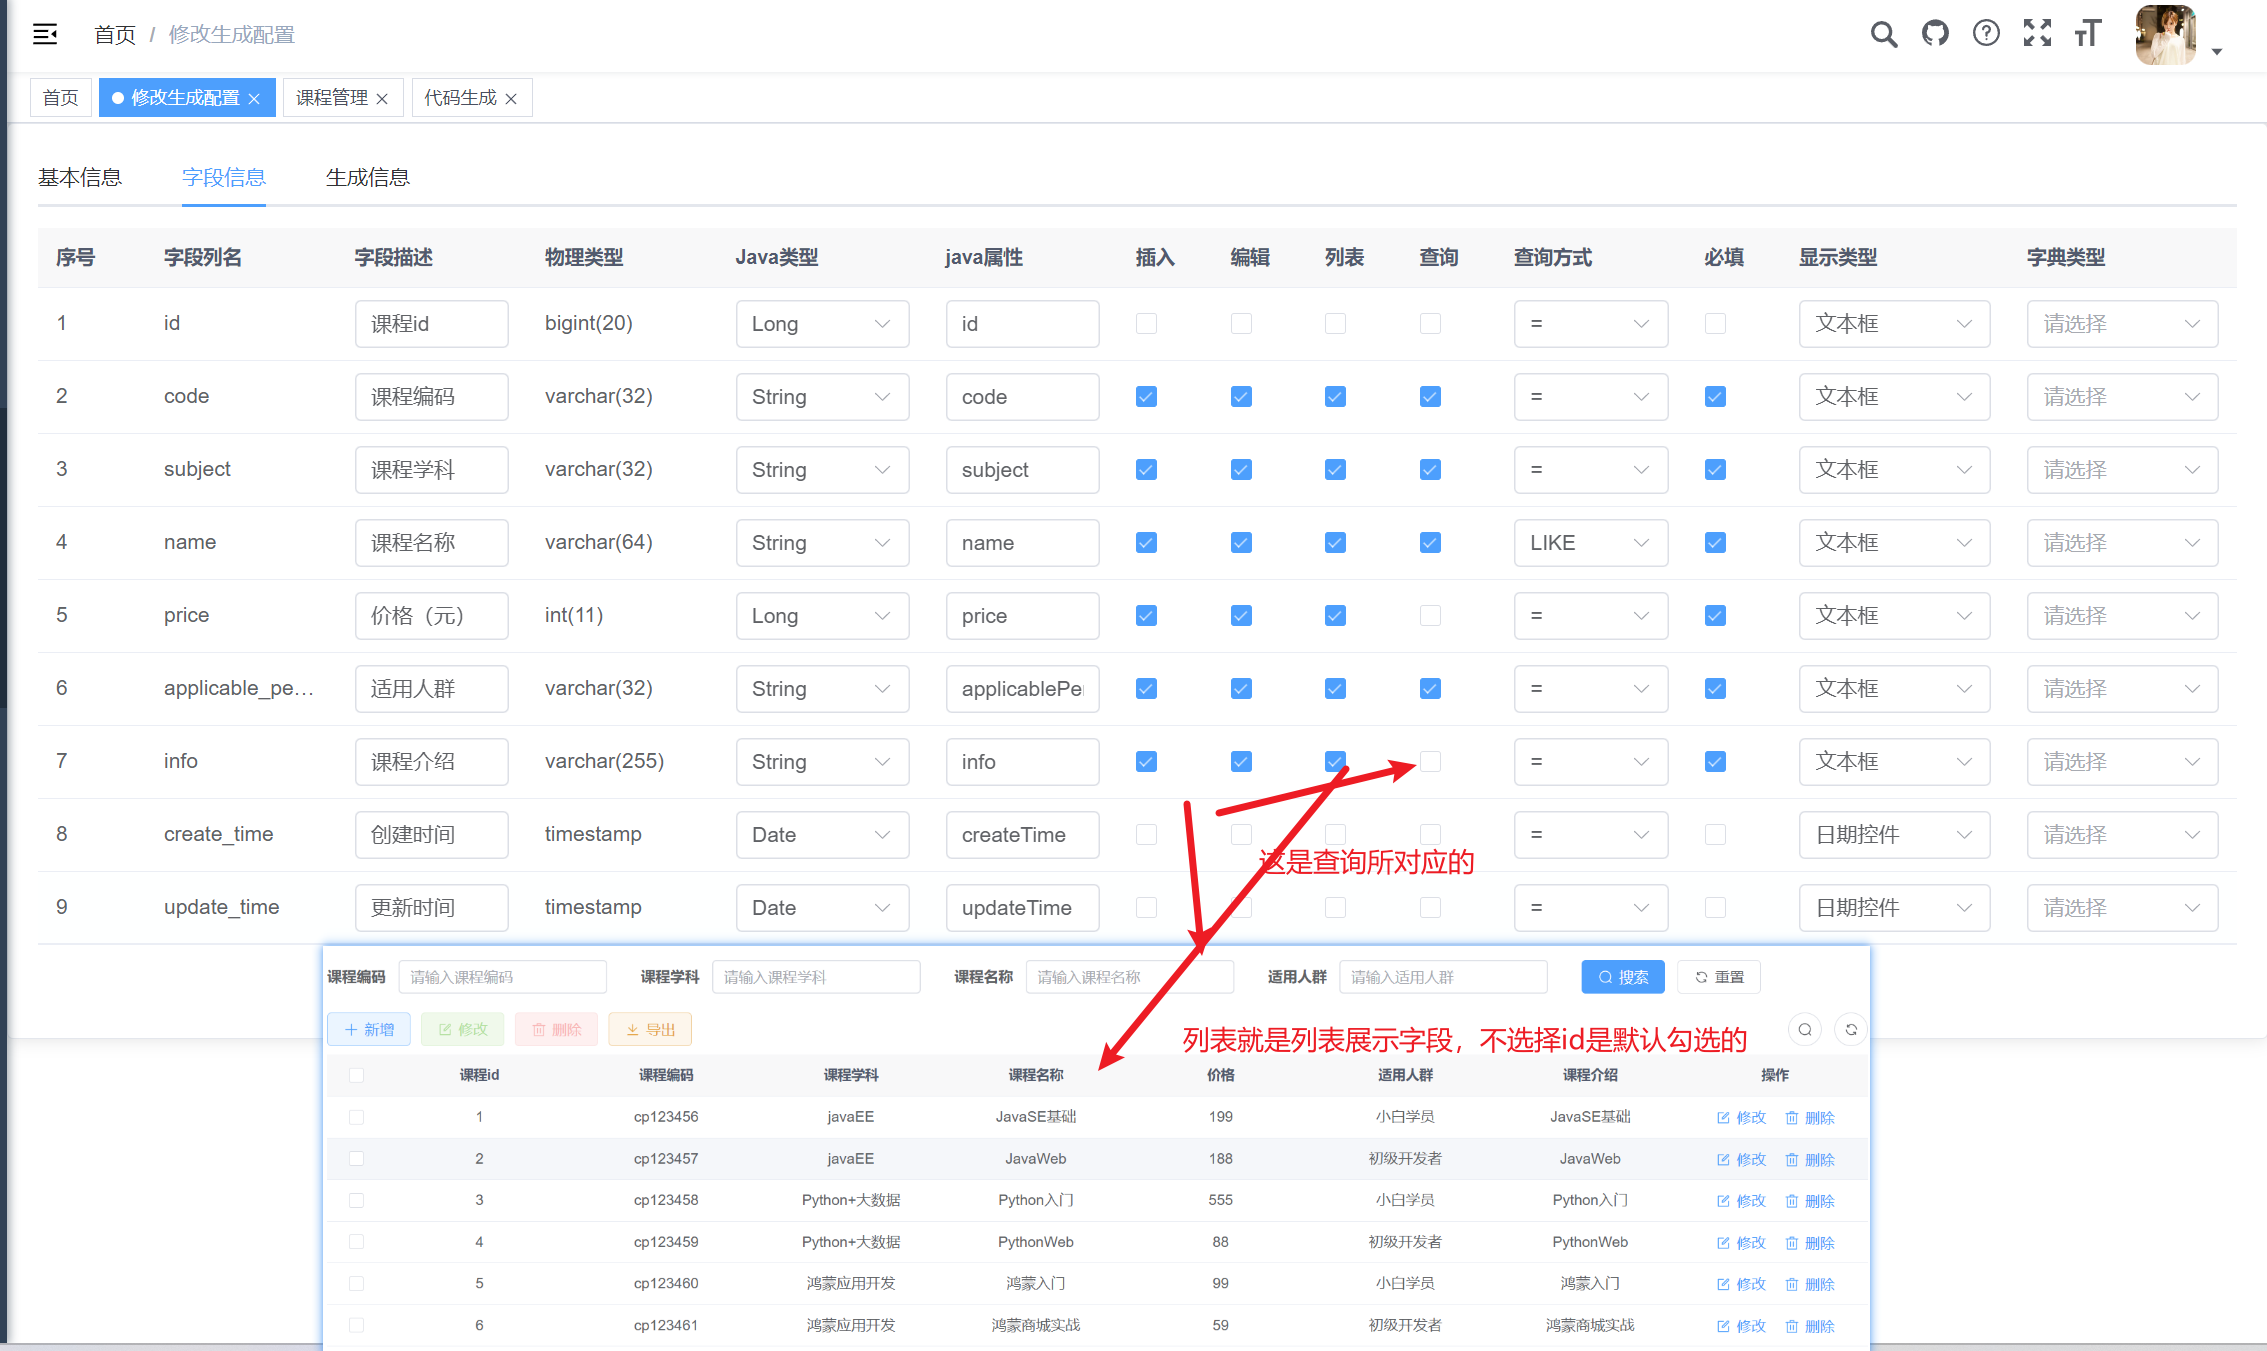2267x1351 pixels.
Task: Expand the LIKE 查询方式 dropdown for name
Action: (1590, 543)
